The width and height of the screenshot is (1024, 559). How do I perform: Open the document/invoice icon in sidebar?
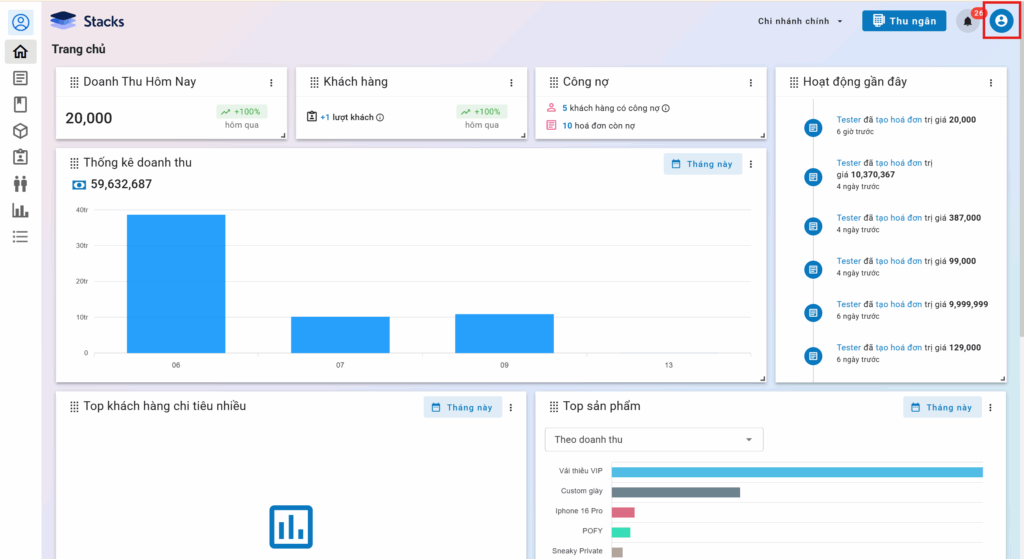pyautogui.click(x=20, y=78)
